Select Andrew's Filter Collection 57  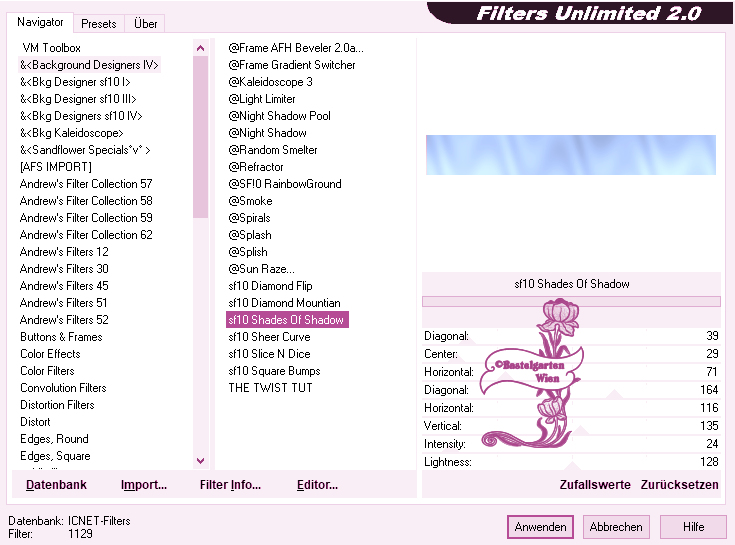point(86,184)
